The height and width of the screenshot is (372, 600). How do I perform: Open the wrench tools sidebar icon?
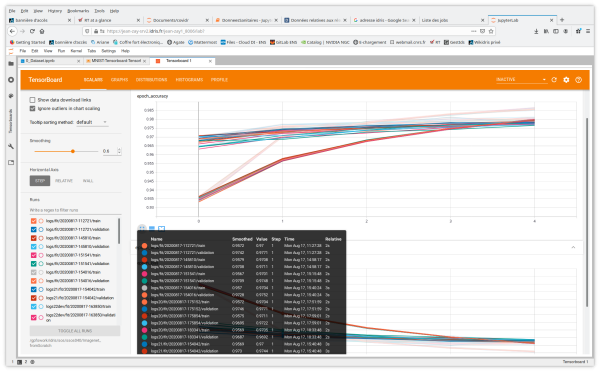pos(11,146)
